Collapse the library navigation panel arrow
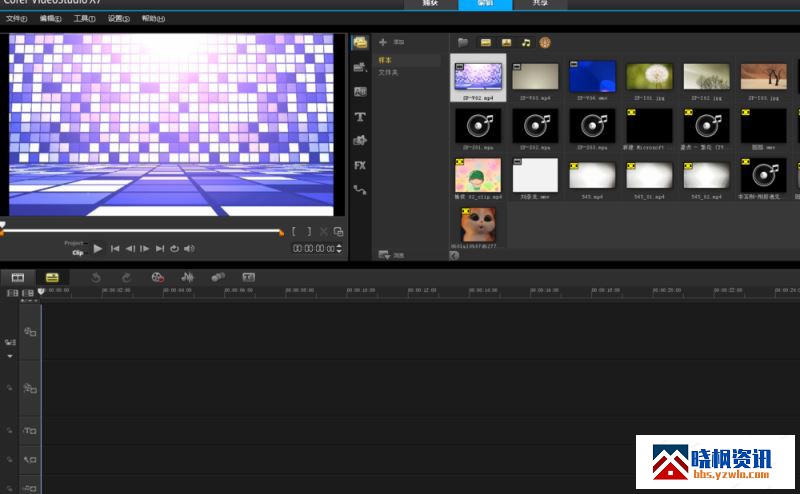800x494 pixels. [x=454, y=255]
